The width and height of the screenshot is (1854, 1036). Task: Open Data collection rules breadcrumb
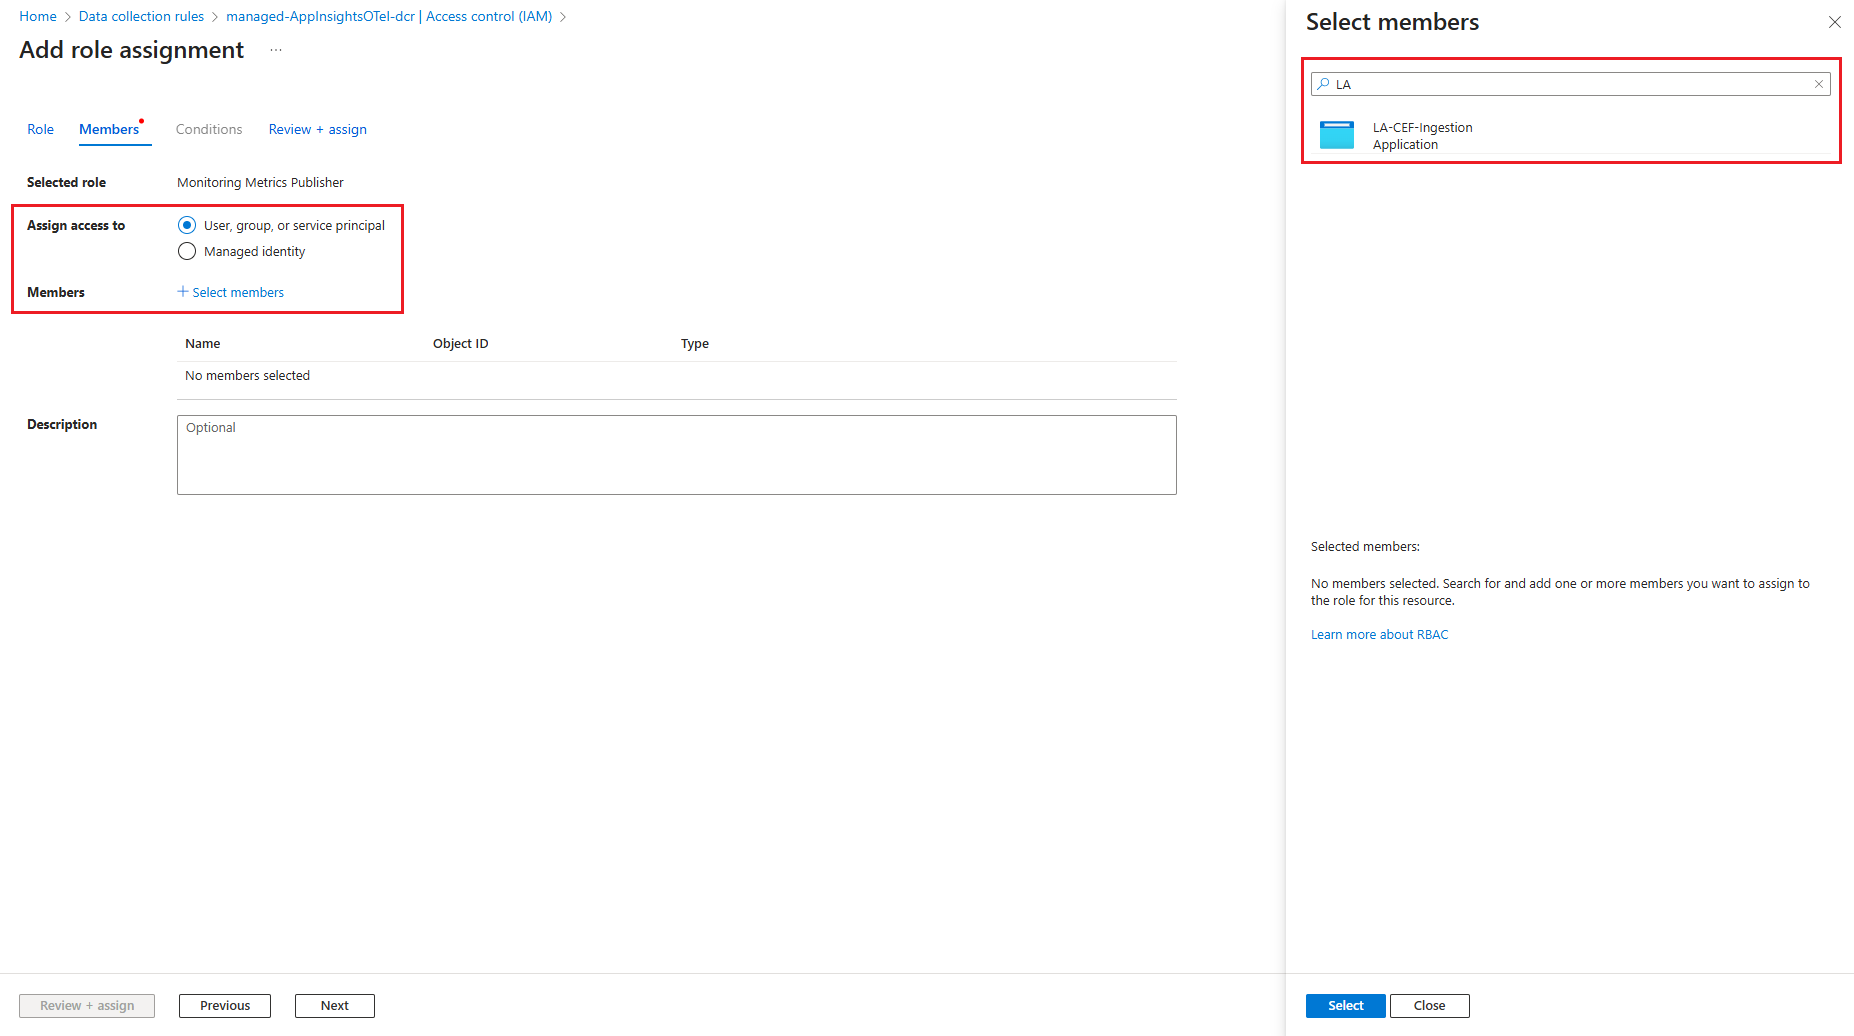[x=141, y=16]
